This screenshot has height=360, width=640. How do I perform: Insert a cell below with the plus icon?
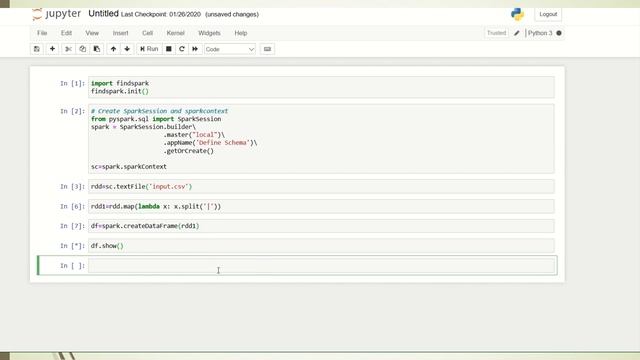click(52, 49)
